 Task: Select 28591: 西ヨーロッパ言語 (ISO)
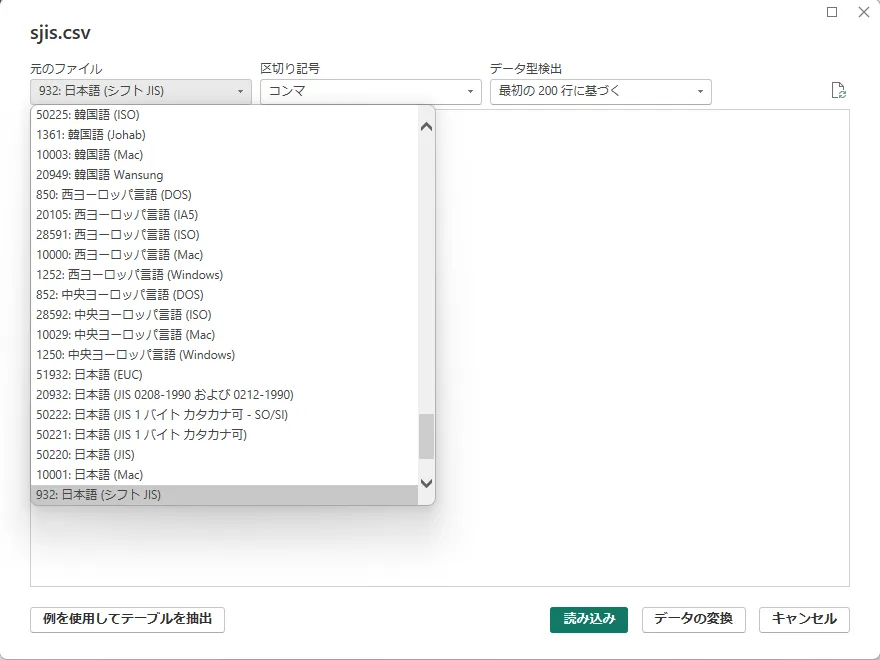[224, 235]
